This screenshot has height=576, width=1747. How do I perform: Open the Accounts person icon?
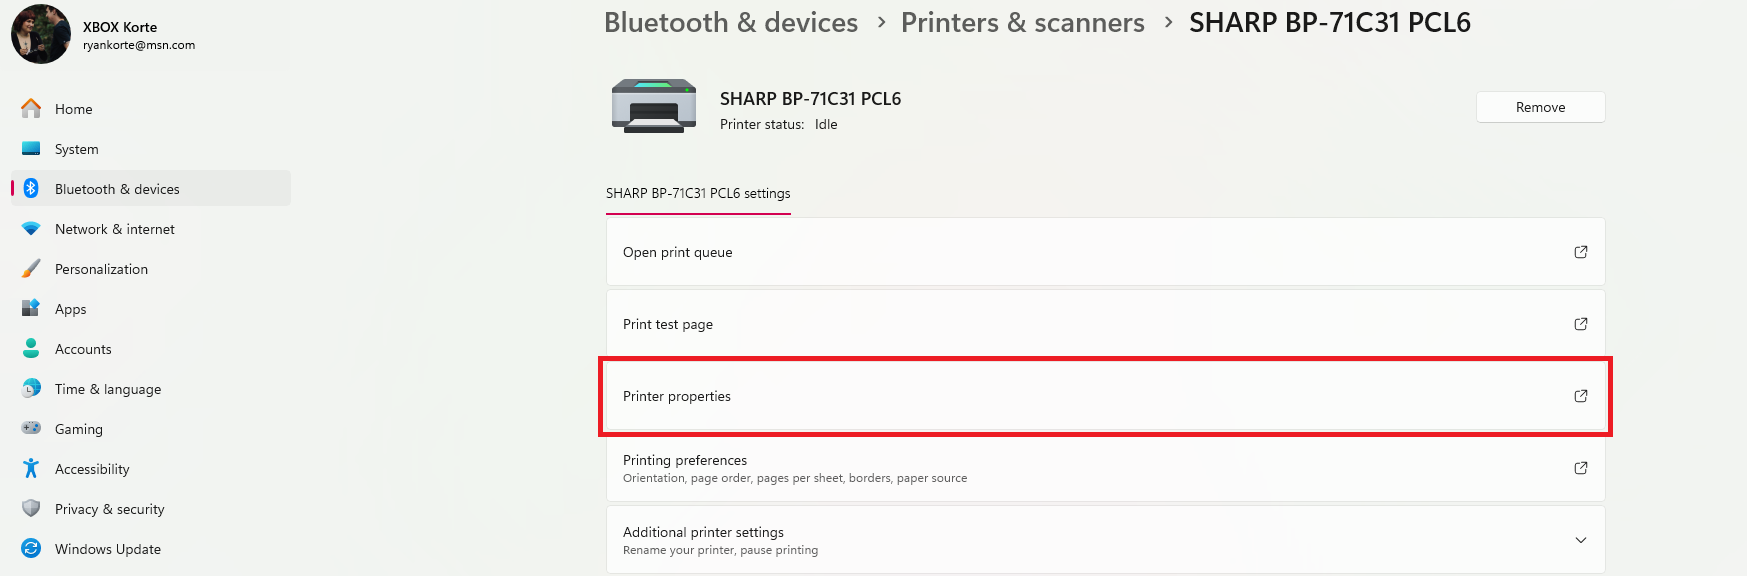(31, 348)
